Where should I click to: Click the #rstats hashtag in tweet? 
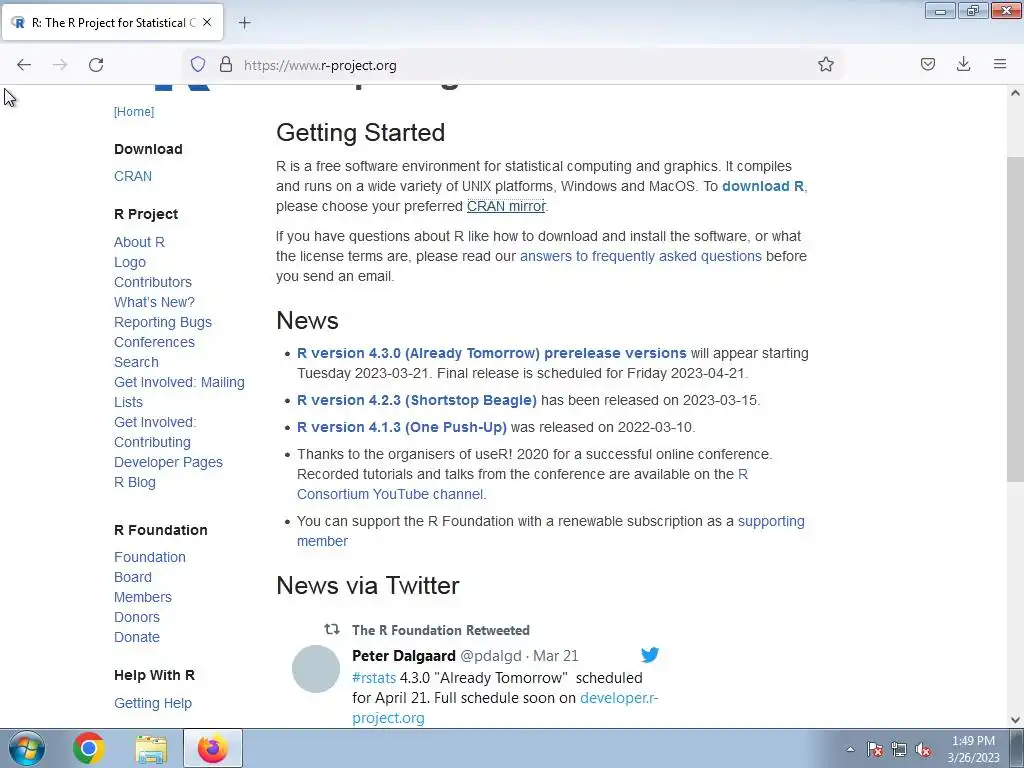pos(374,678)
